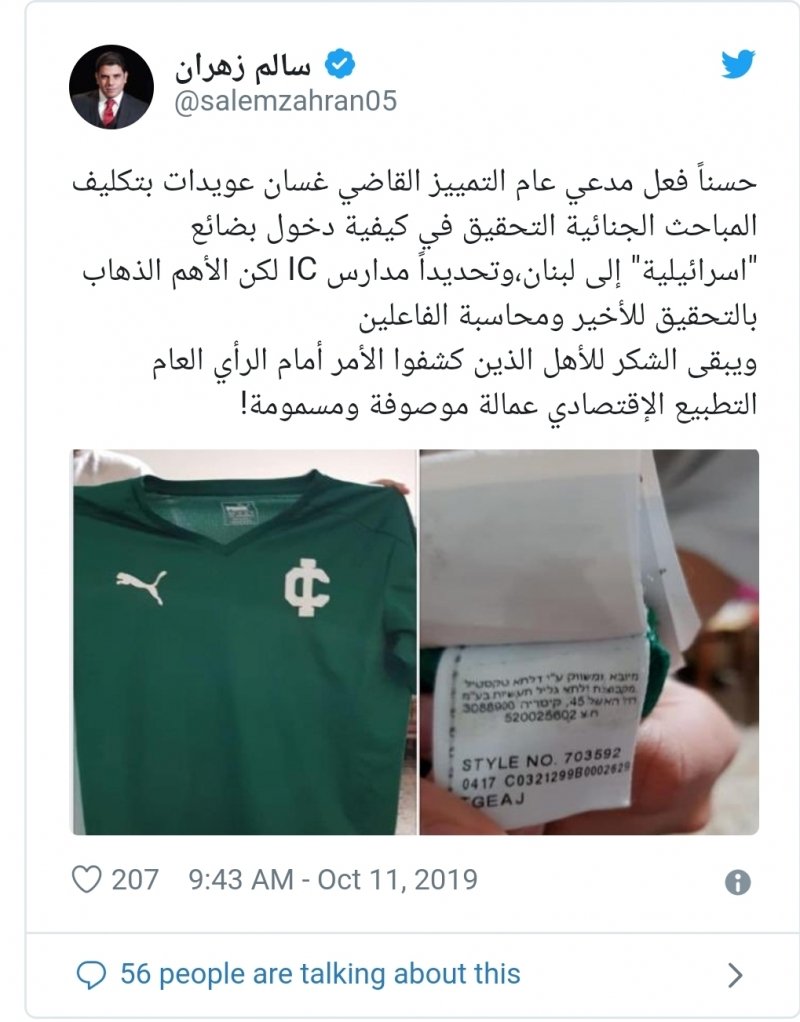Click the STYLE NO. 703592 label text
Screen dimensions: 800x1022
(x=541, y=759)
